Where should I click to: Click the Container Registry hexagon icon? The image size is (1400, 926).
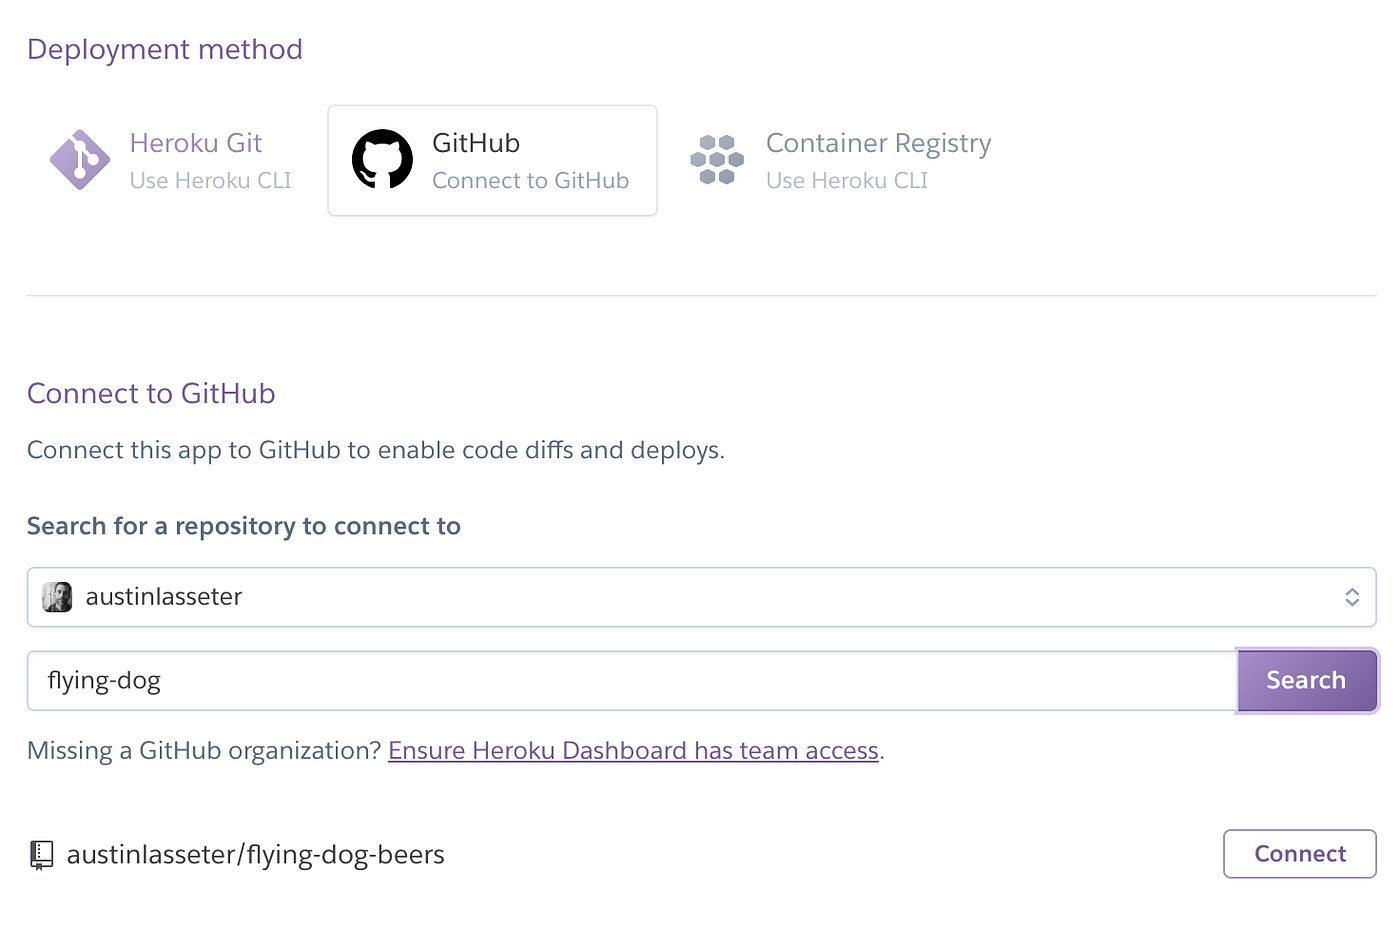(x=717, y=160)
